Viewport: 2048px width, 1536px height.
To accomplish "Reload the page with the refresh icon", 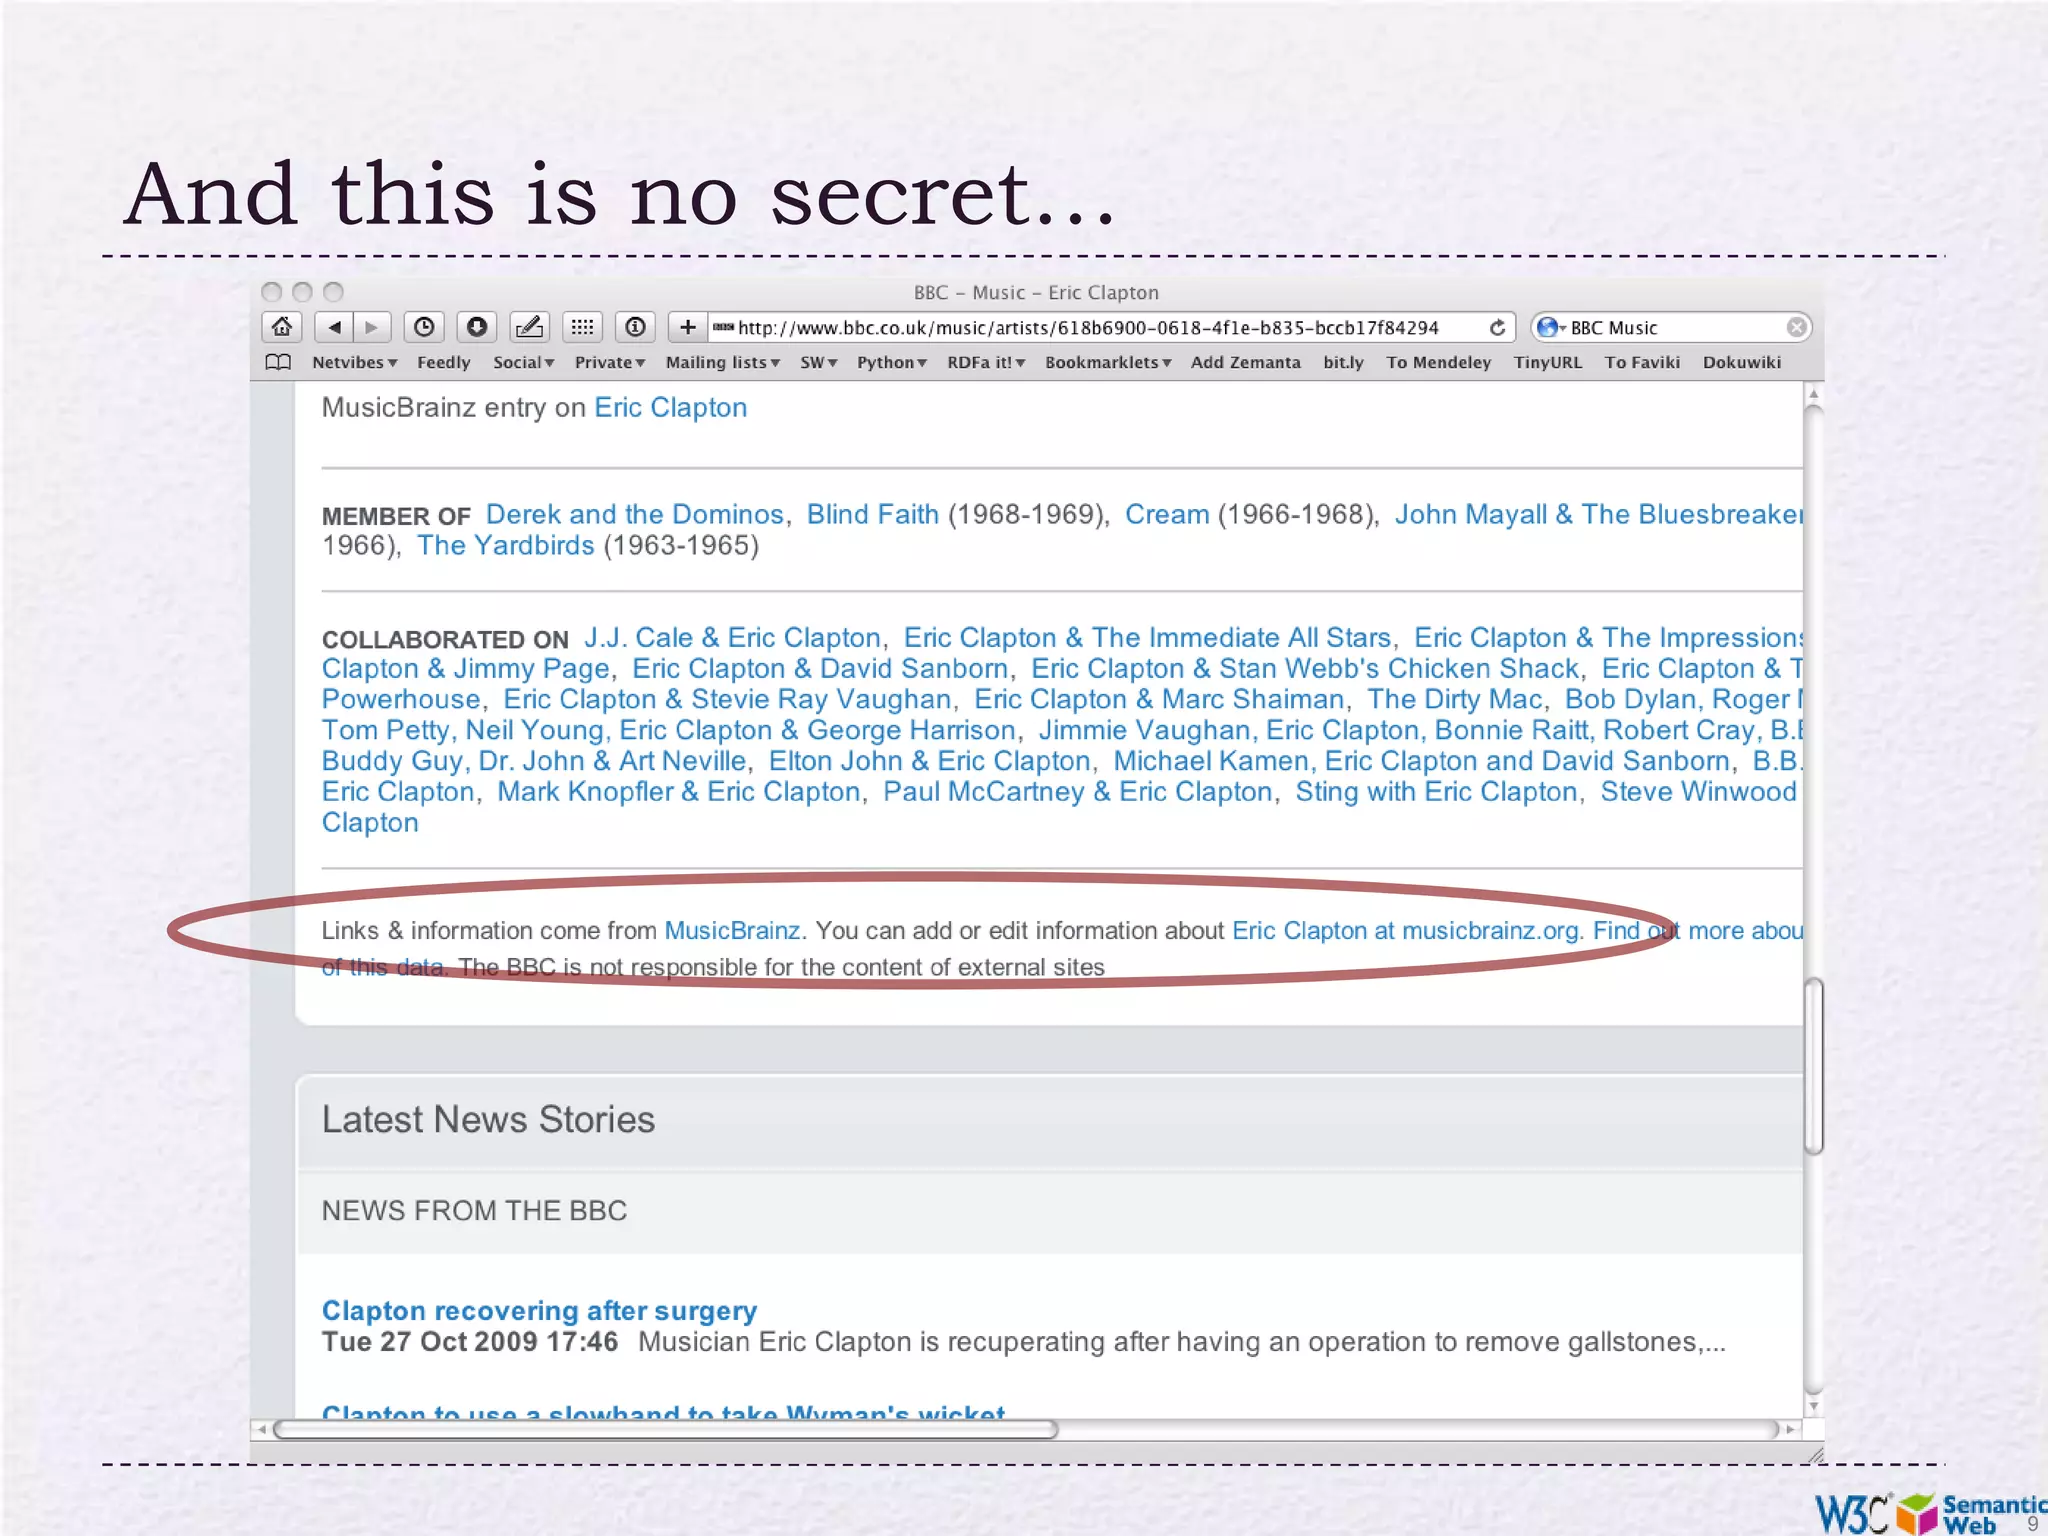I will pyautogui.click(x=1497, y=328).
